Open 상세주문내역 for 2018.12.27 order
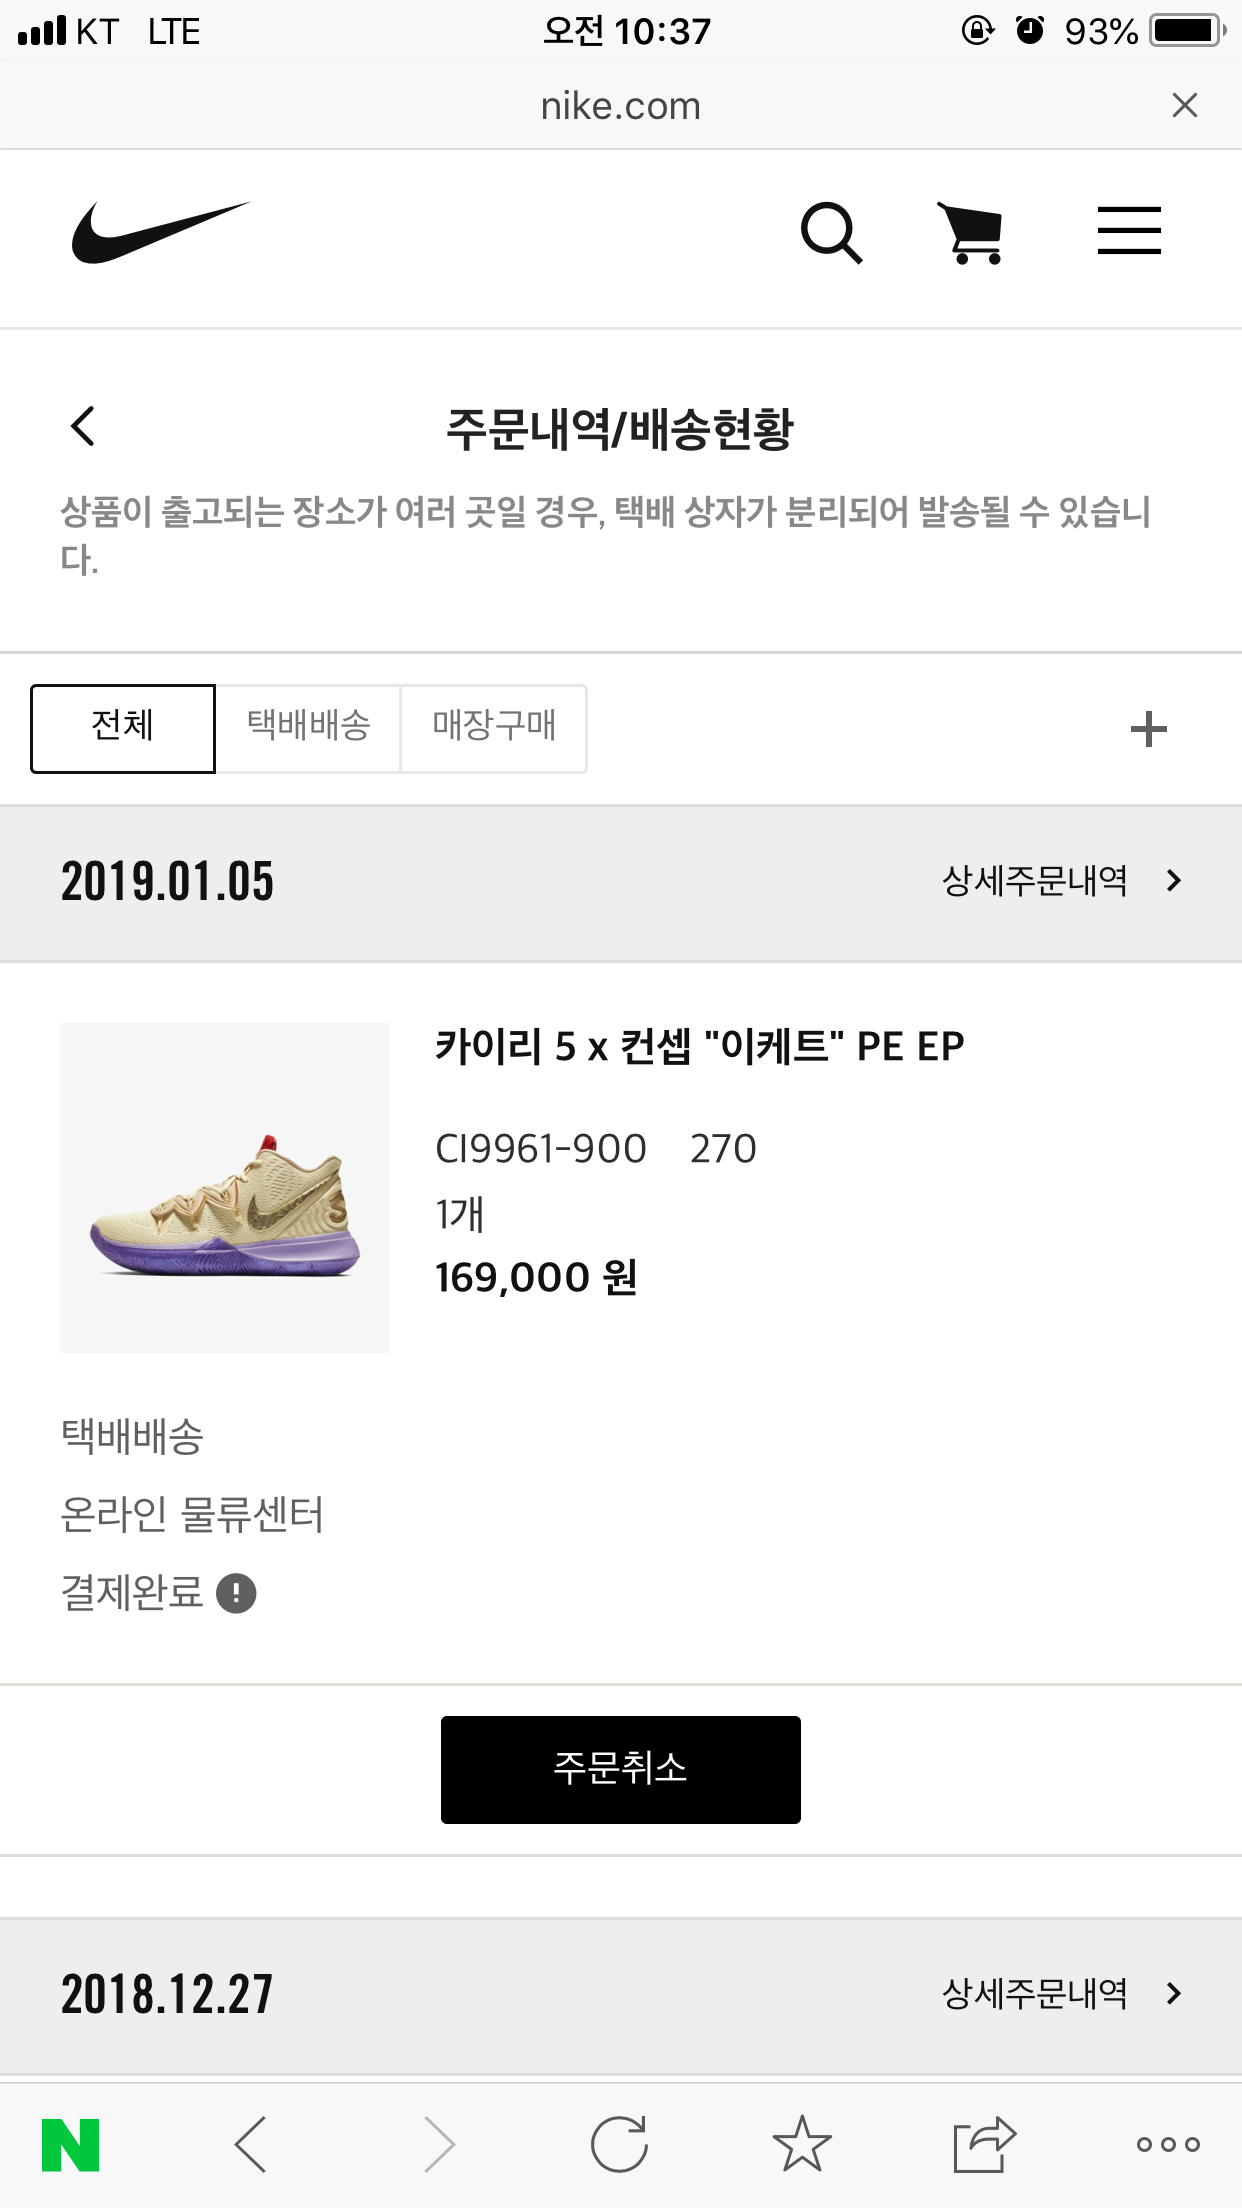 [x=1062, y=1993]
